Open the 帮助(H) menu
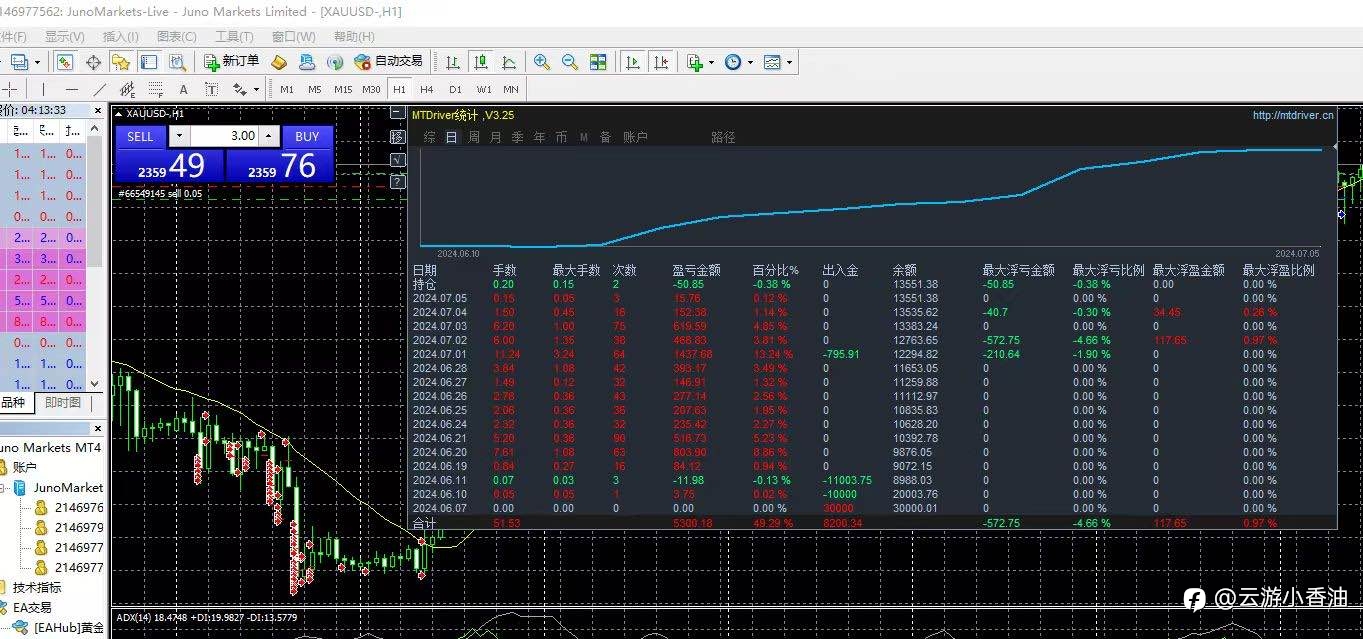The height and width of the screenshot is (639, 1363). click(354, 37)
